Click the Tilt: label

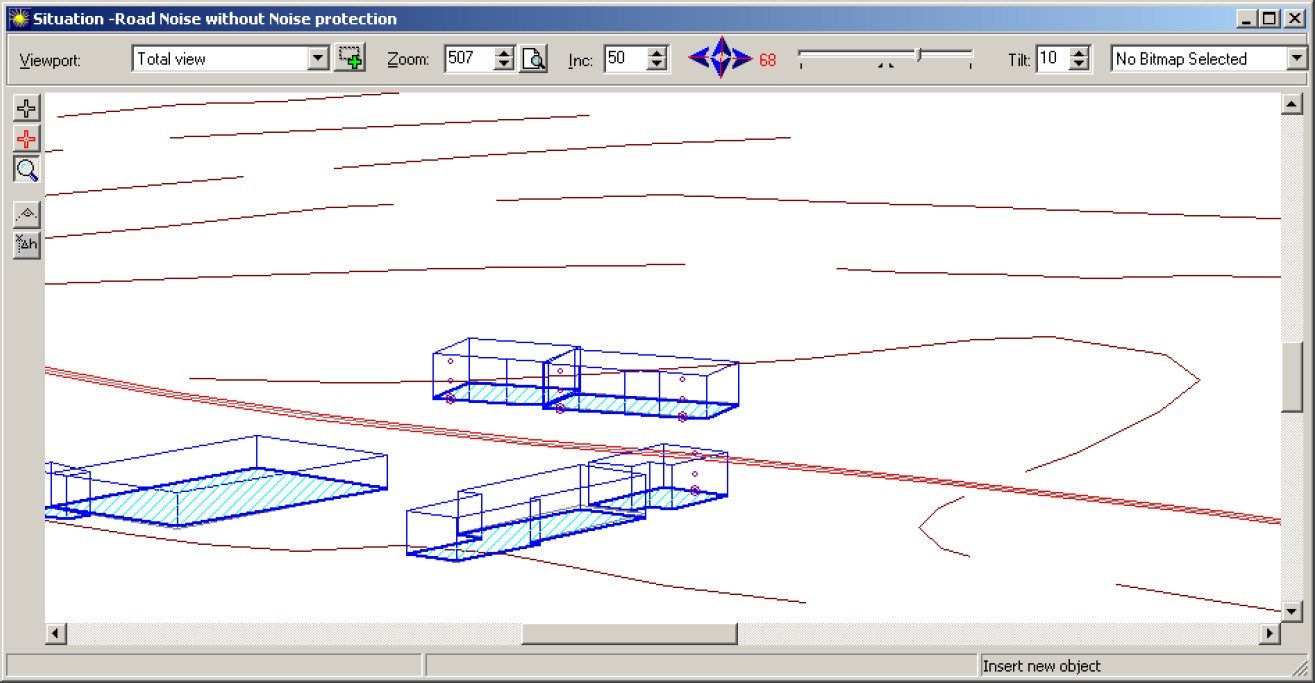tap(1018, 60)
